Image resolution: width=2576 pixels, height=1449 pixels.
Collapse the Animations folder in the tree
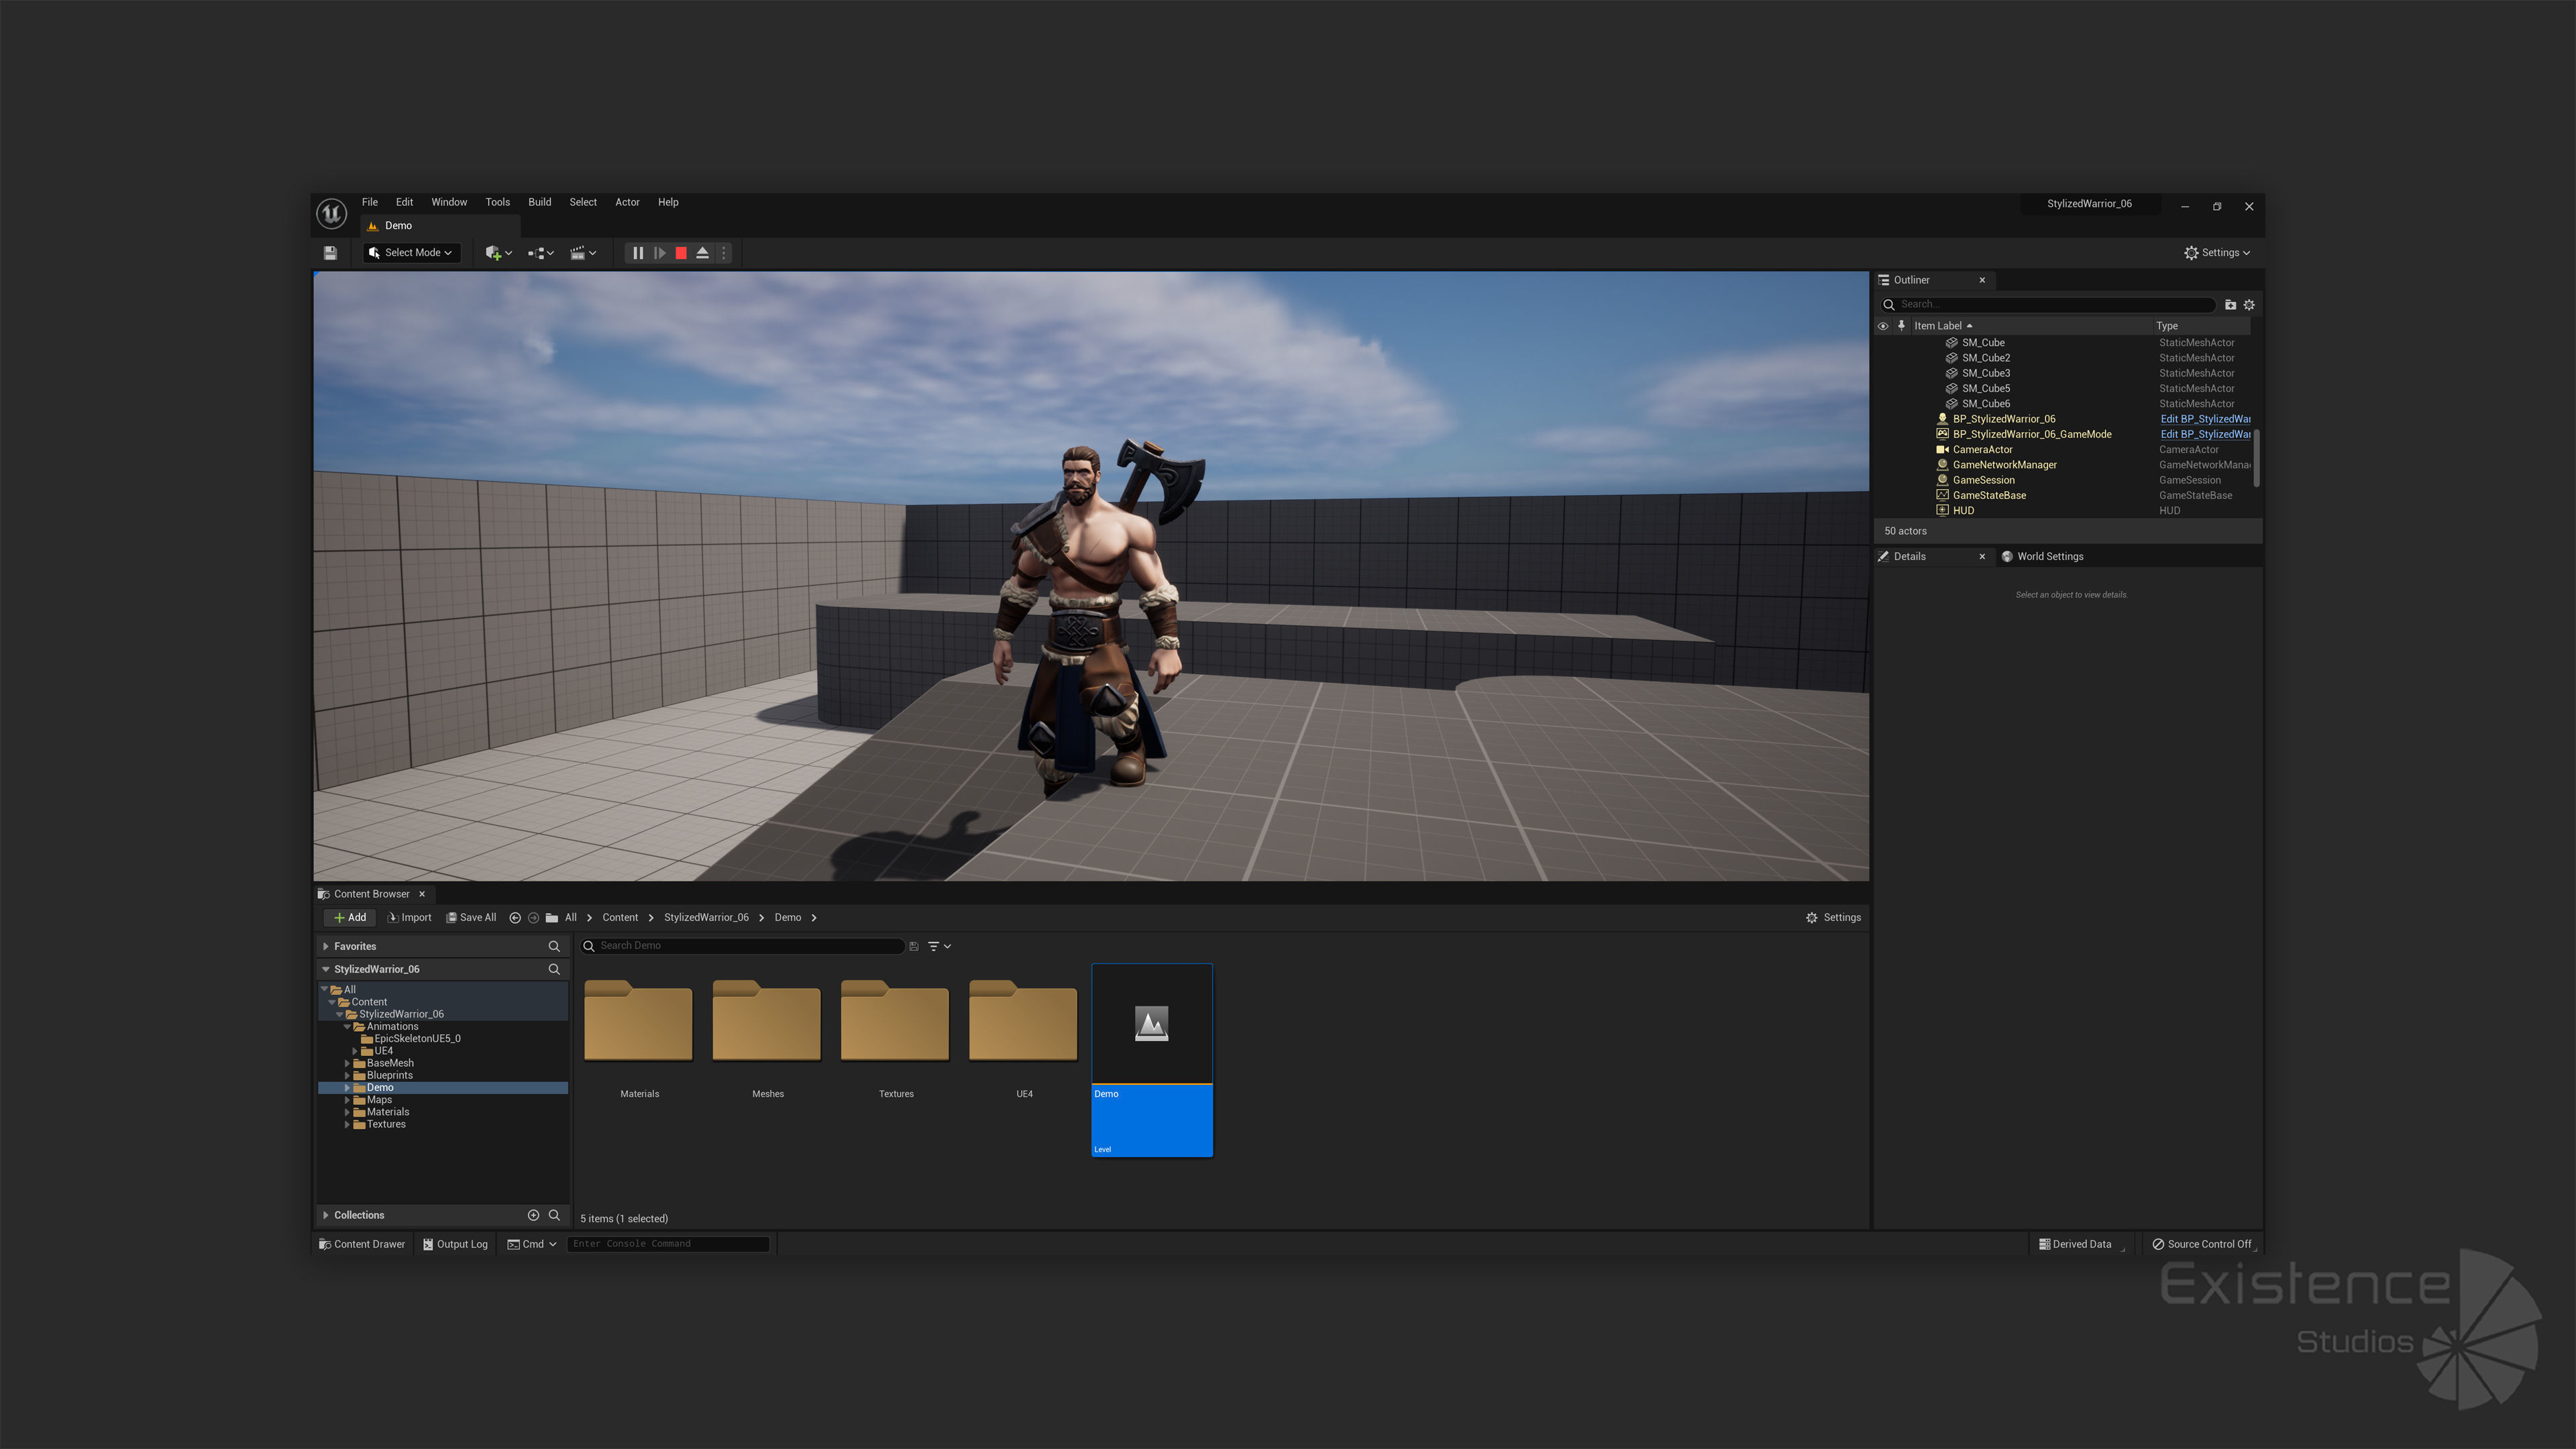(347, 1027)
